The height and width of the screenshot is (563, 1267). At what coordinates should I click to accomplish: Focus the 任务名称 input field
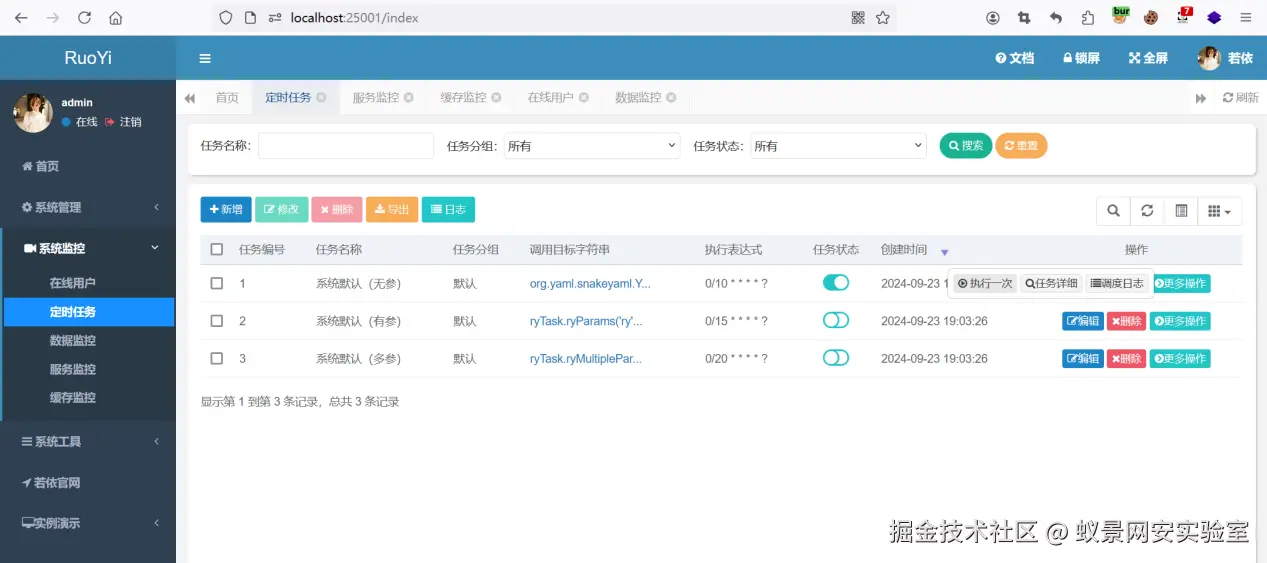[x=346, y=146]
